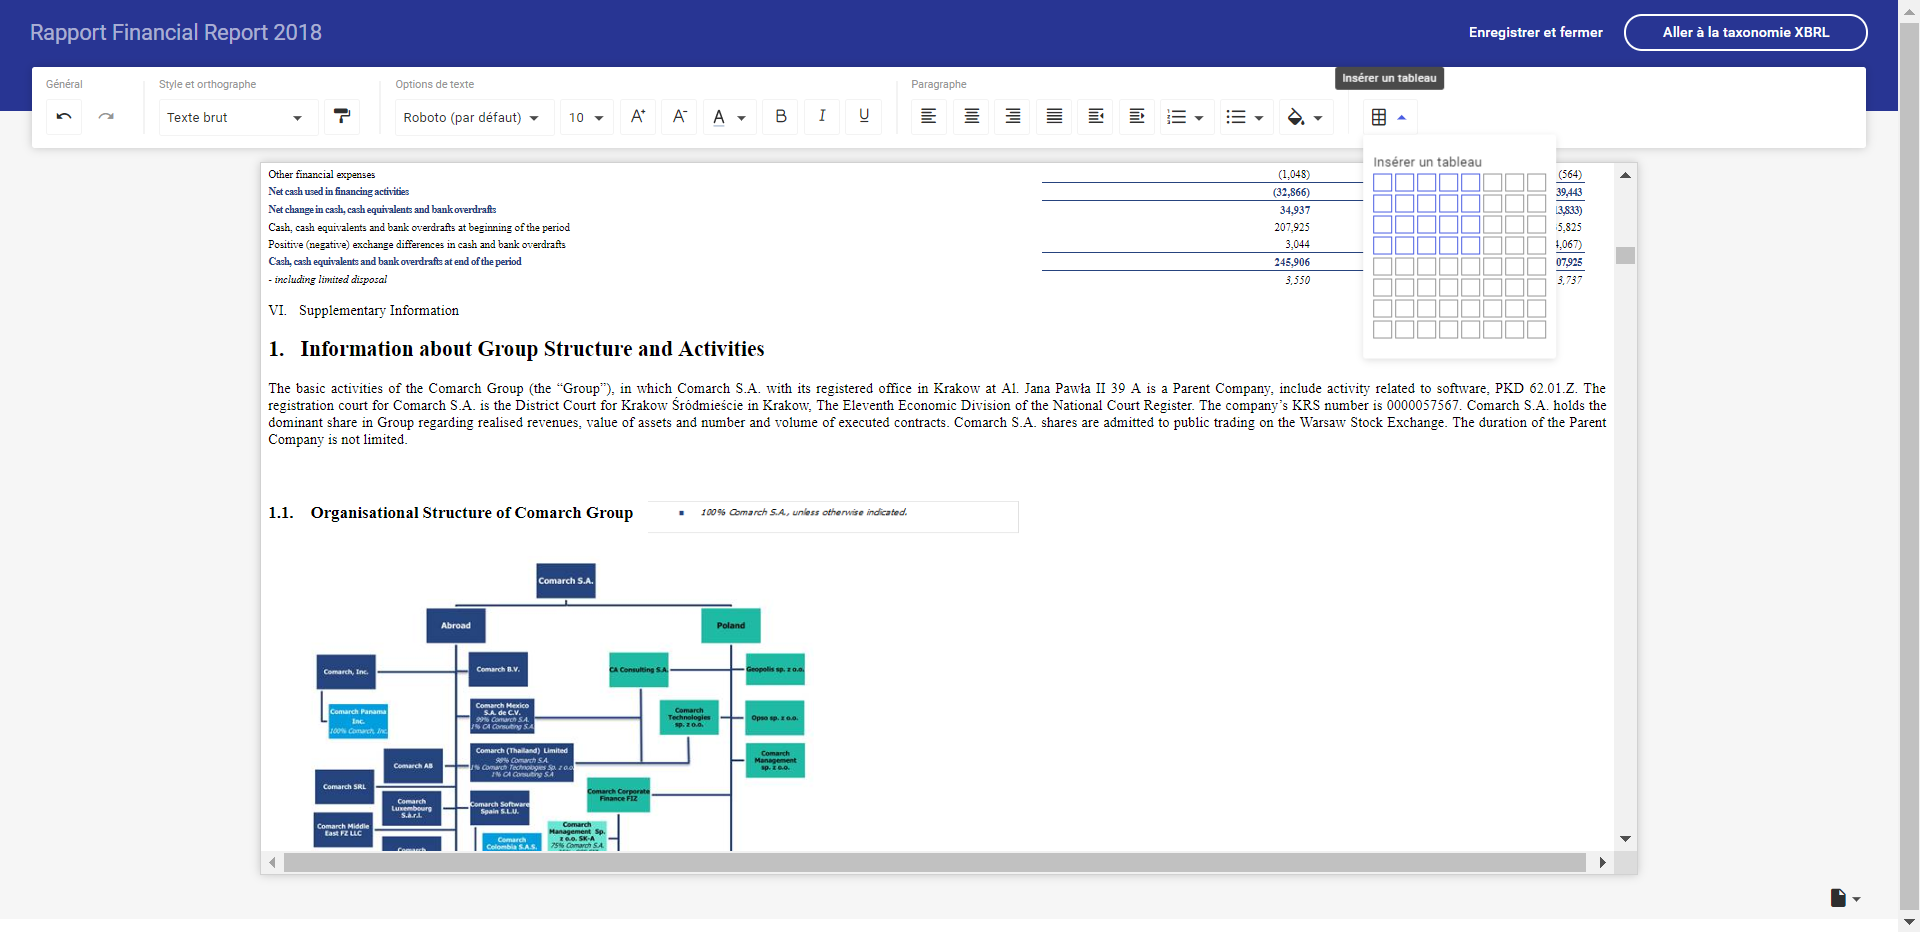
Task: Toggle bold formatting
Action: click(x=781, y=117)
